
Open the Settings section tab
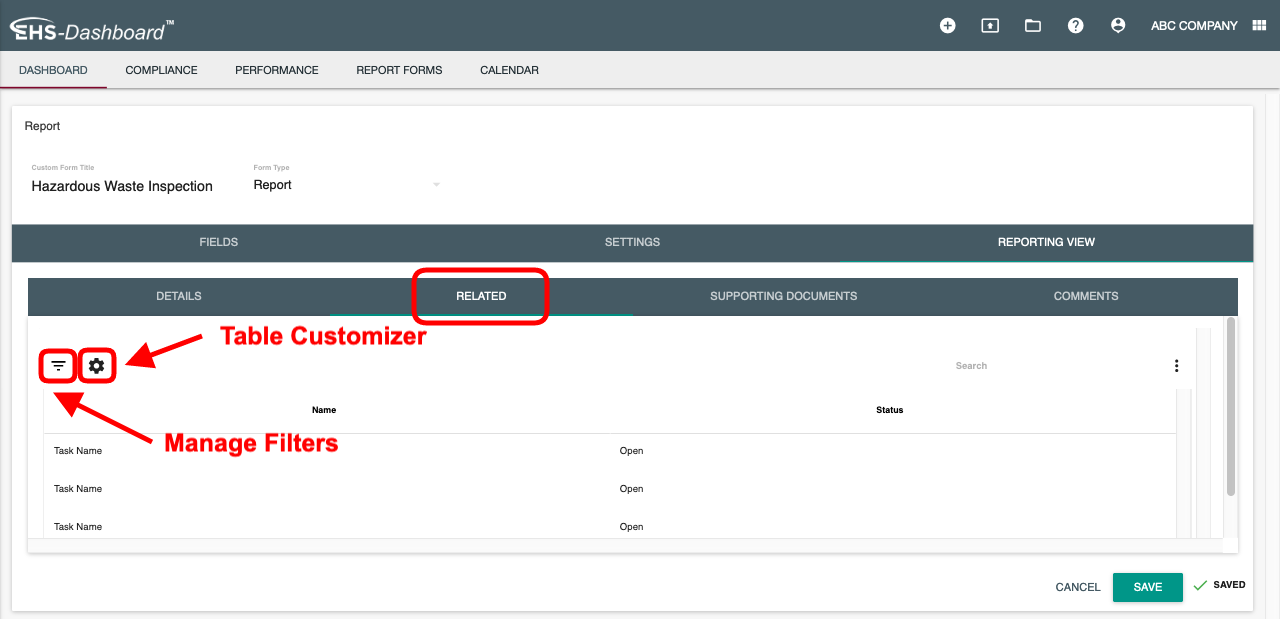pos(632,242)
